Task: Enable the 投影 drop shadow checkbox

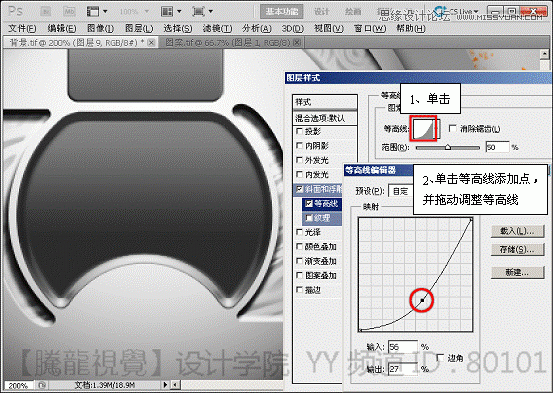Action: click(x=299, y=131)
